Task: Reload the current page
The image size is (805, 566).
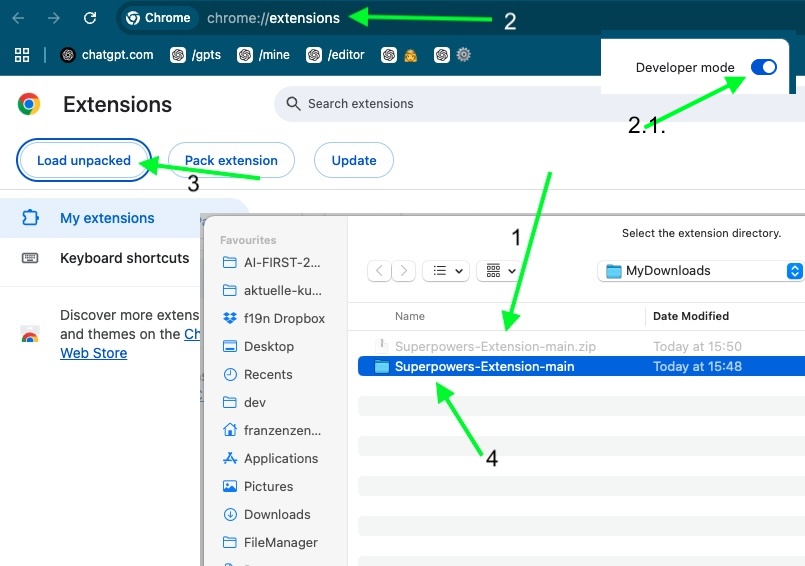Action: click(x=90, y=18)
